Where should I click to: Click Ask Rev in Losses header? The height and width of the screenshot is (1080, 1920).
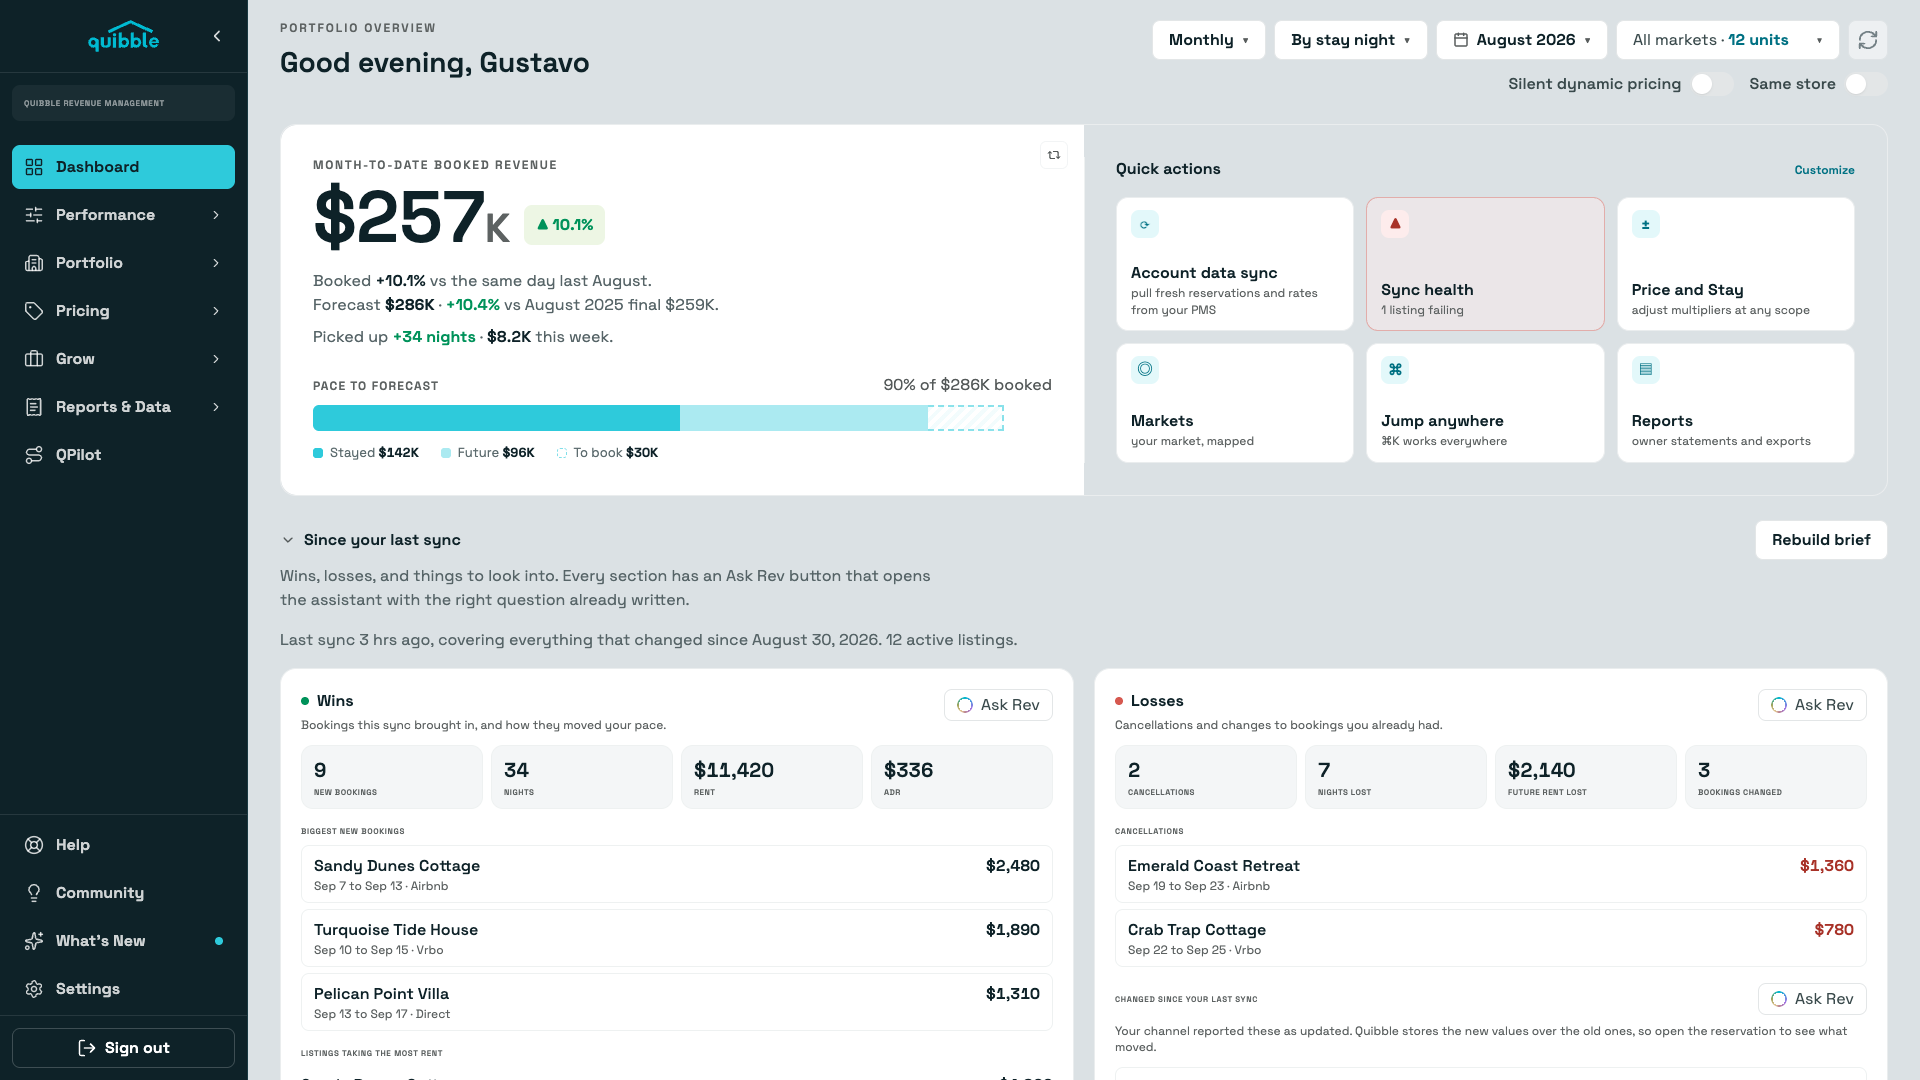pyautogui.click(x=1812, y=705)
